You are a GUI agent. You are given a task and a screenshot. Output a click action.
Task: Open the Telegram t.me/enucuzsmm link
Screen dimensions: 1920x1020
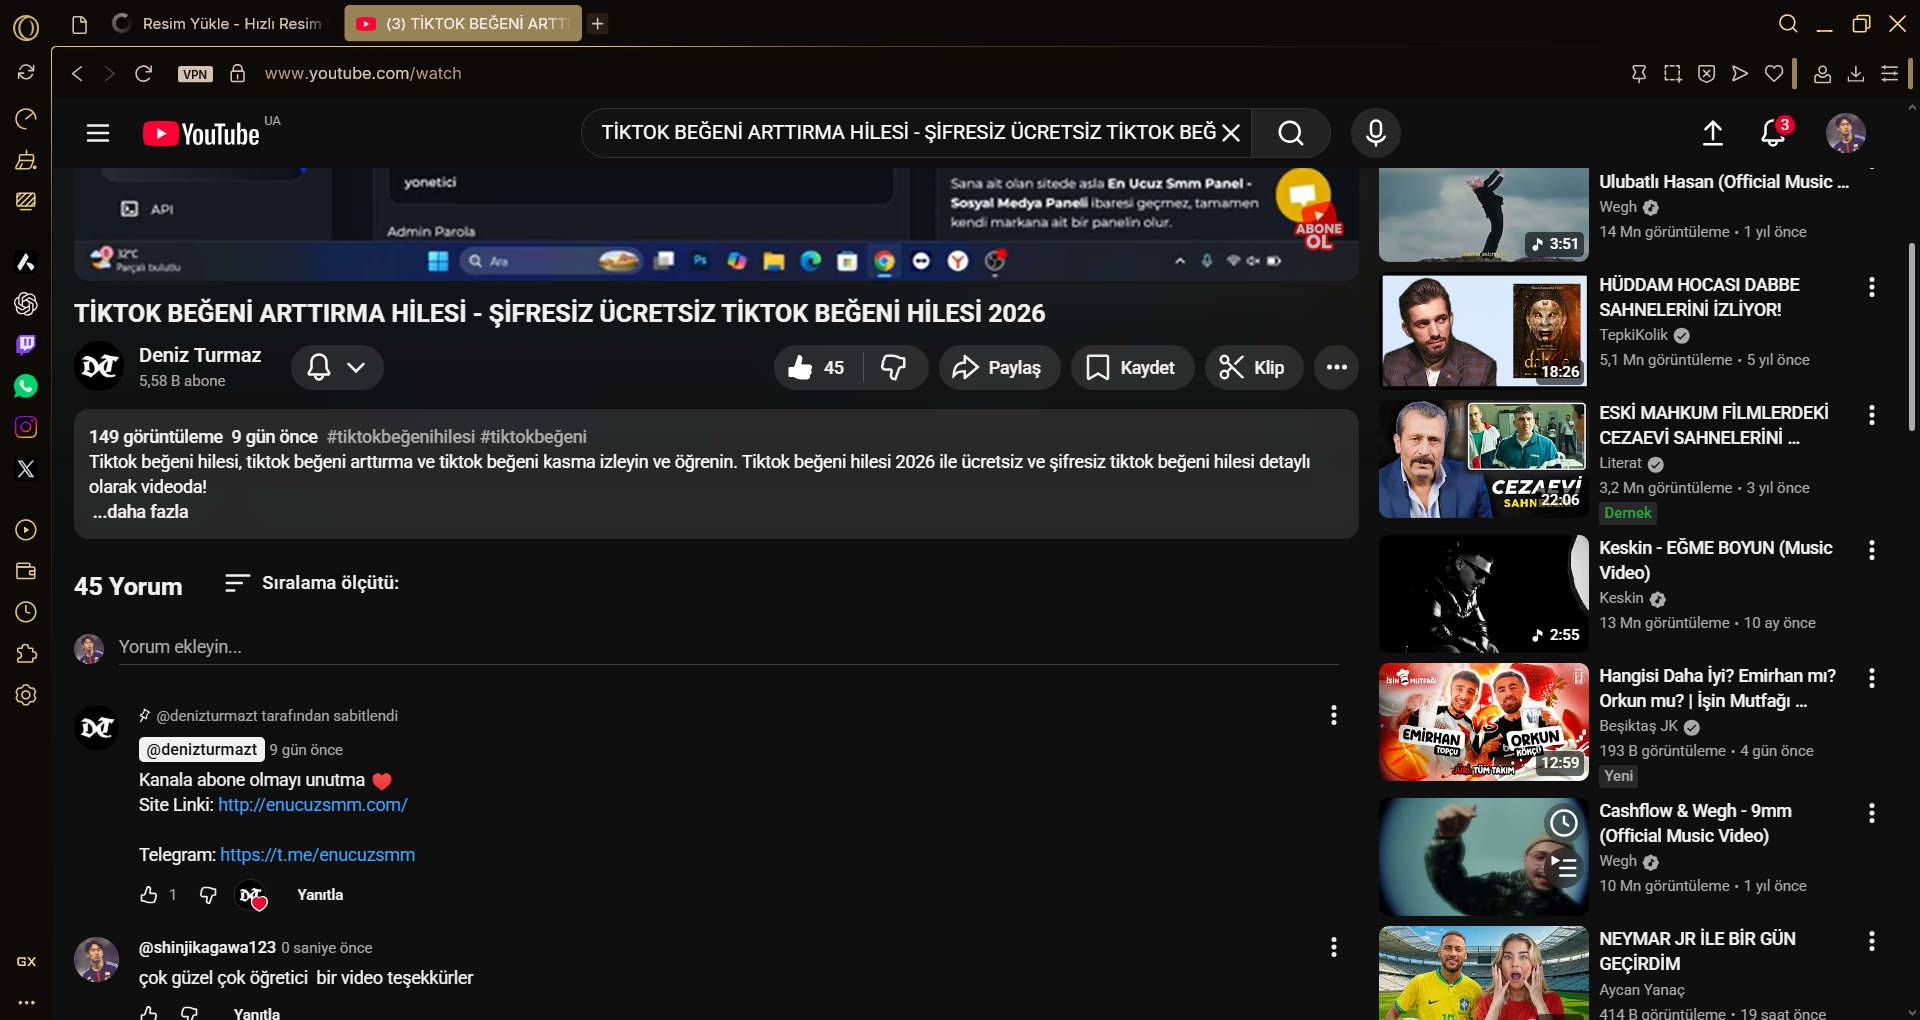point(318,855)
